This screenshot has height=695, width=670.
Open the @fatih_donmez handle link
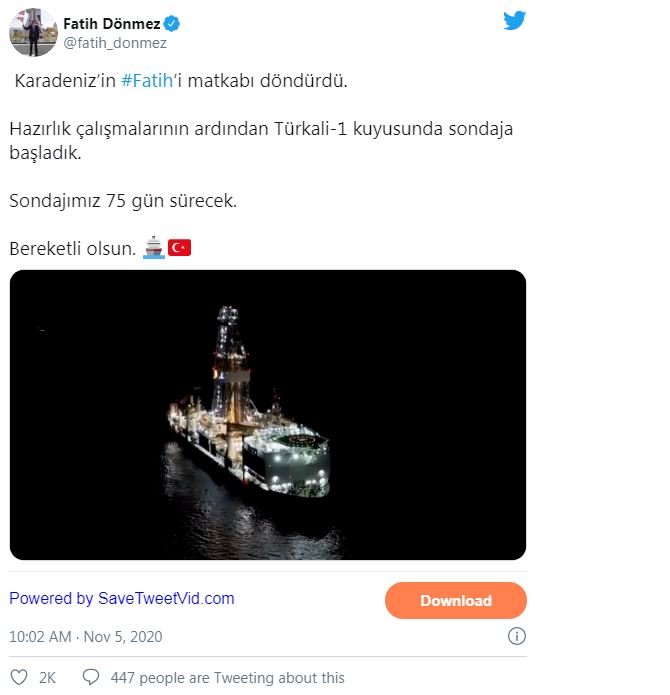[x=115, y=43]
